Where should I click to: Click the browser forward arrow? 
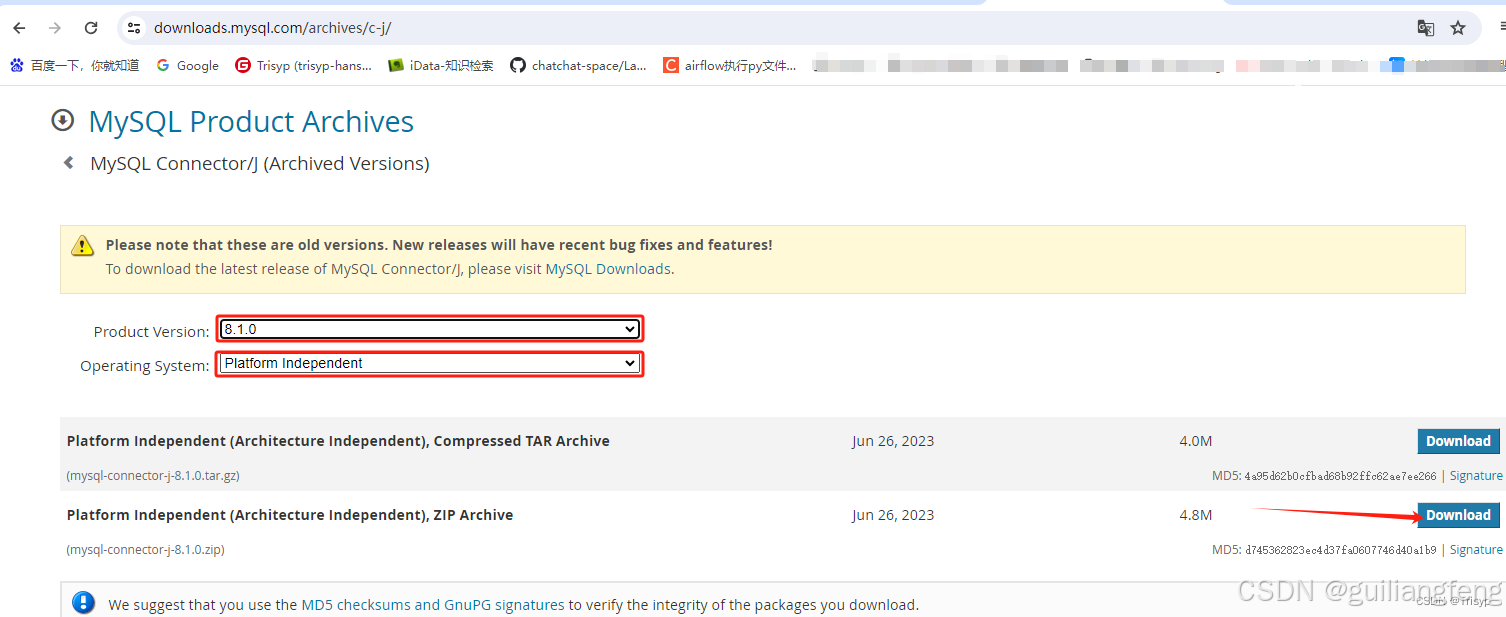click(55, 28)
